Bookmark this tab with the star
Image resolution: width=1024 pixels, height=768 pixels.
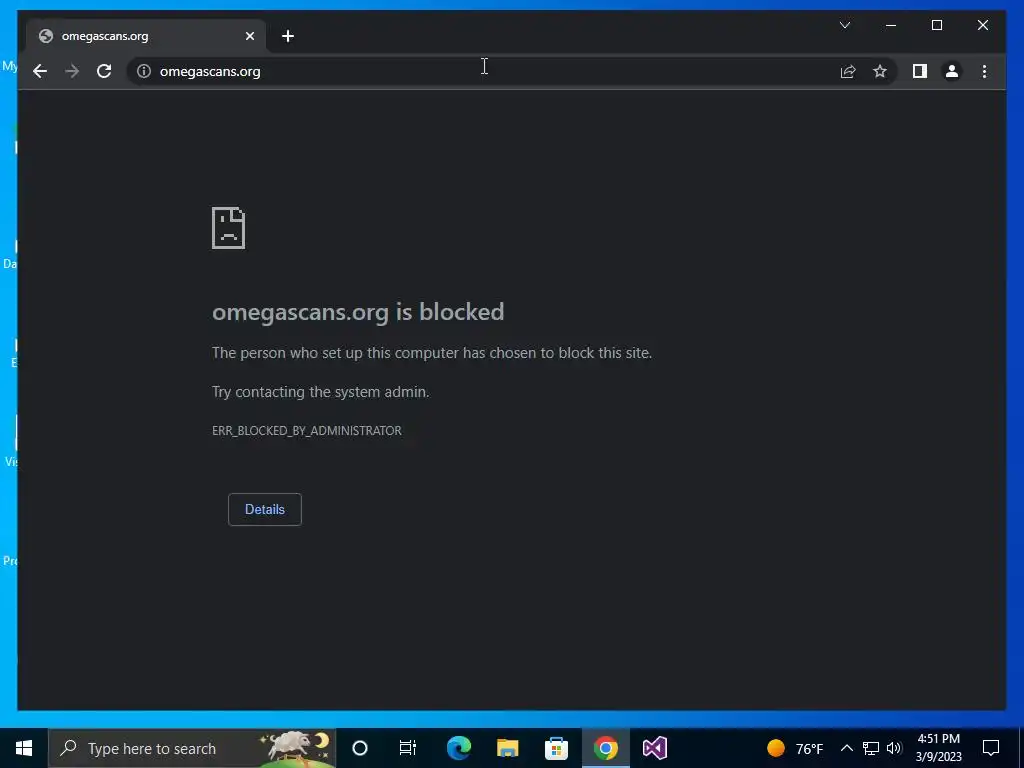[880, 71]
